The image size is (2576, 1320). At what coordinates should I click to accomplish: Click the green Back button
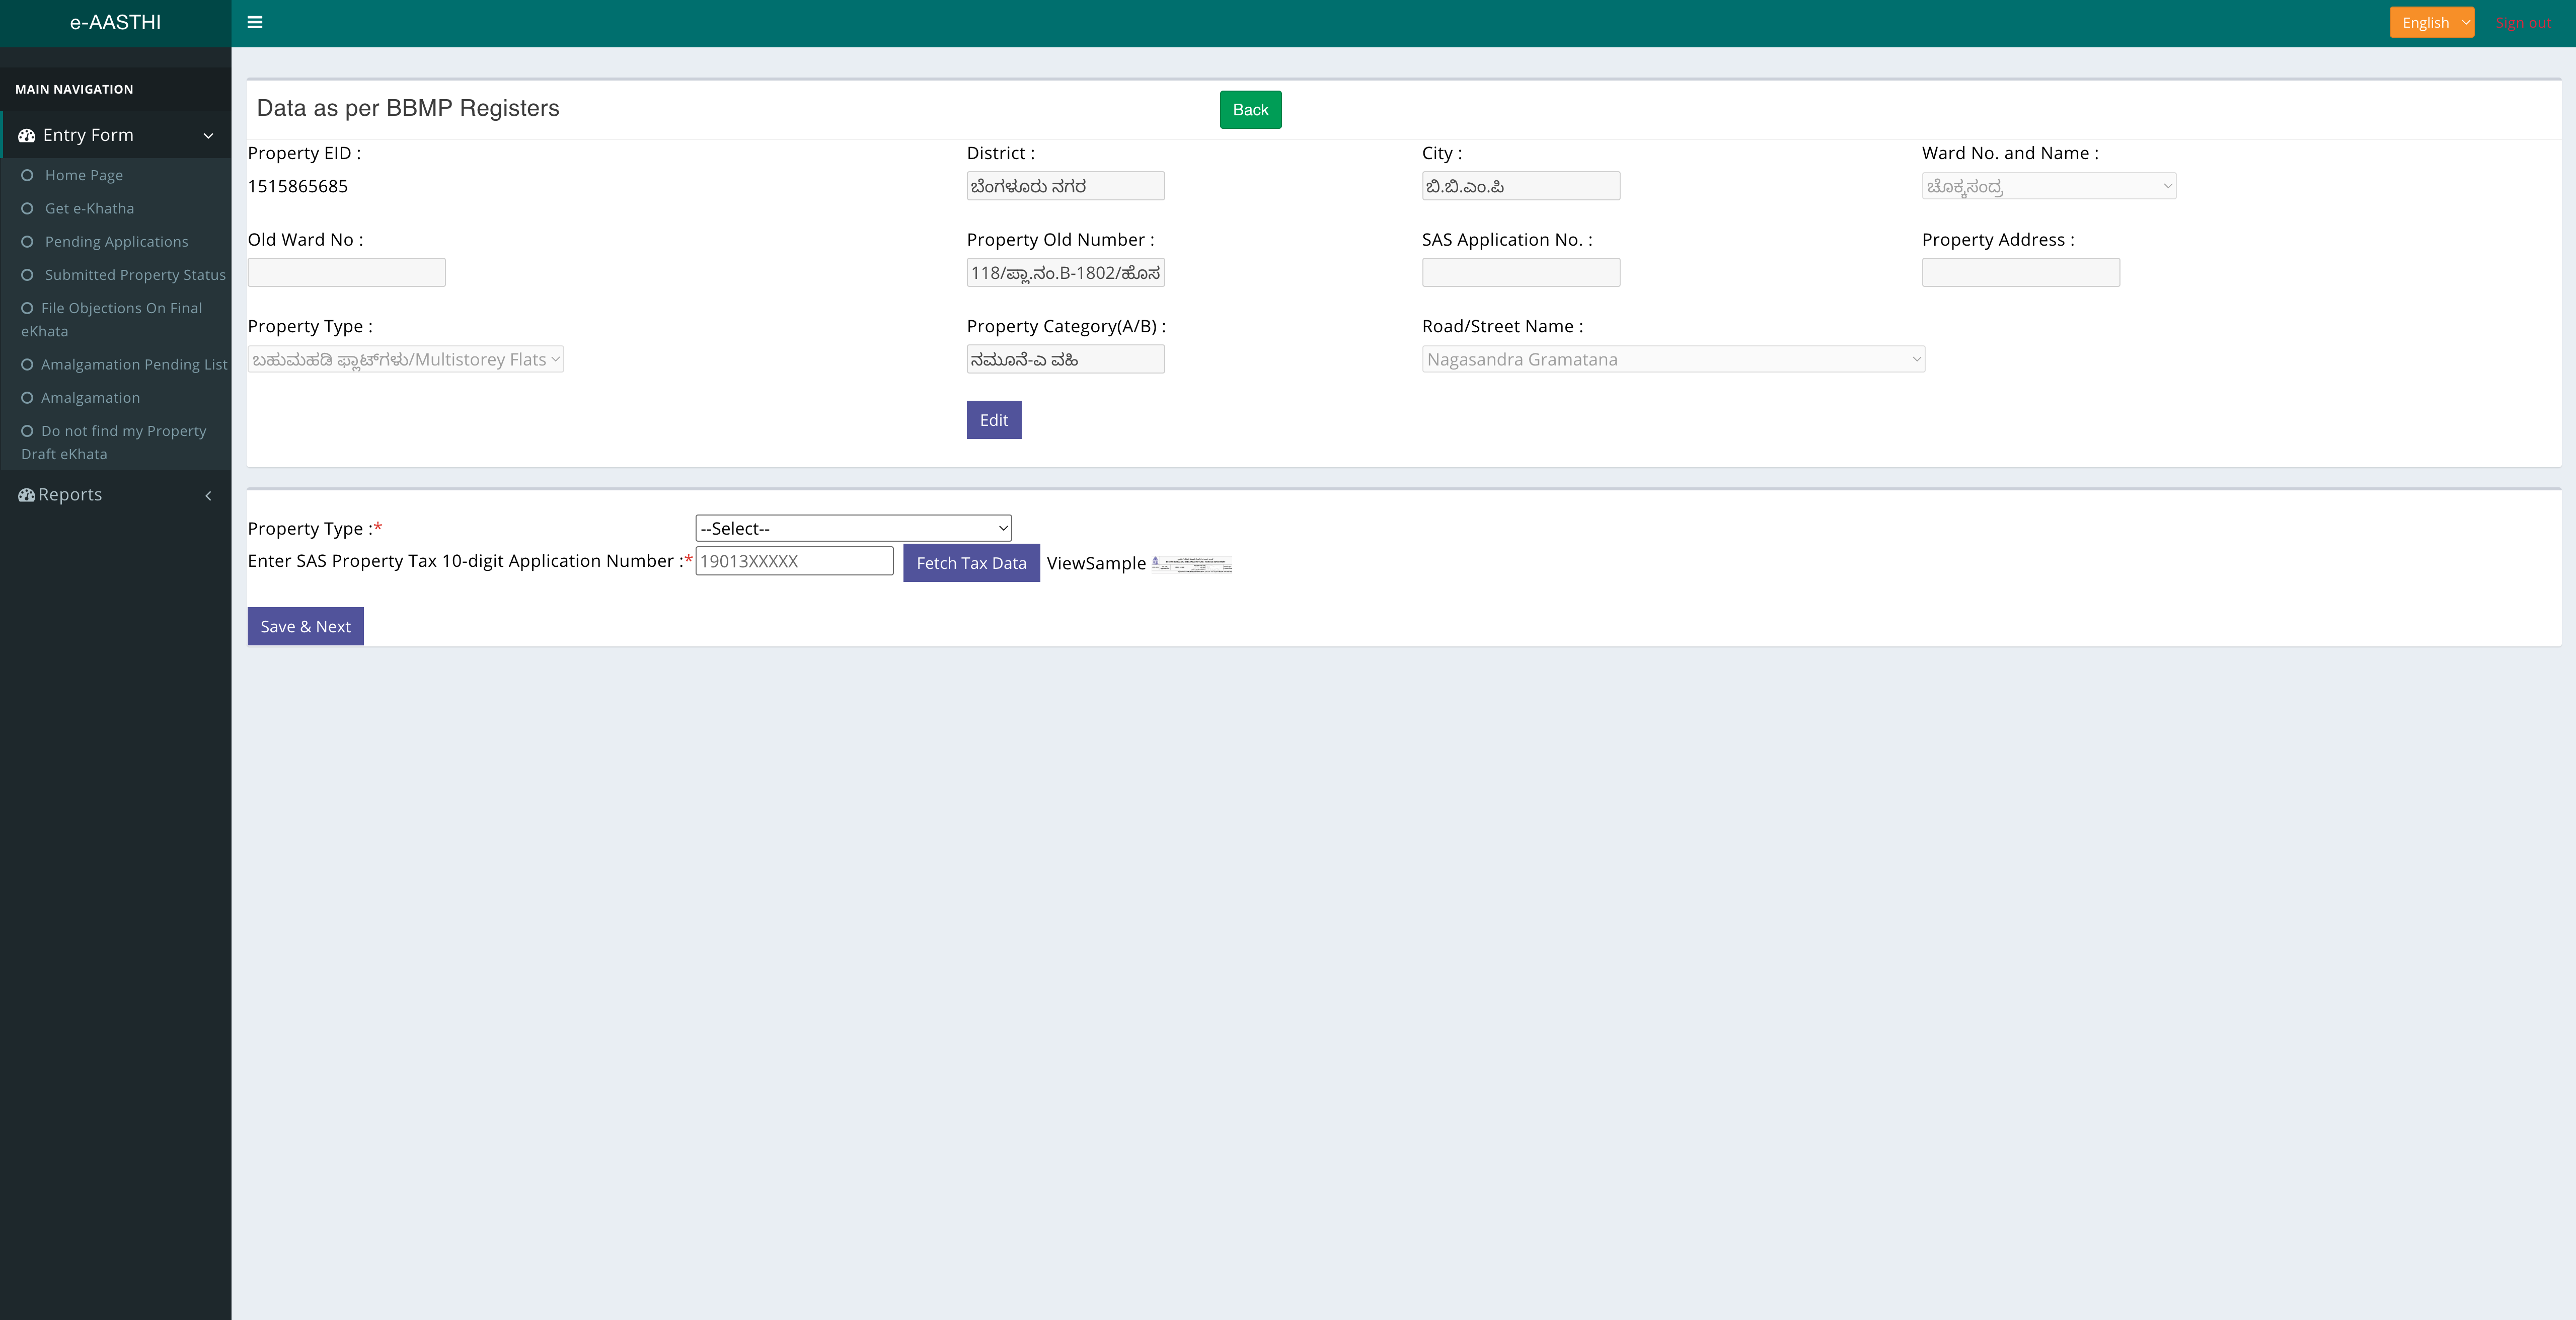pyautogui.click(x=1250, y=110)
